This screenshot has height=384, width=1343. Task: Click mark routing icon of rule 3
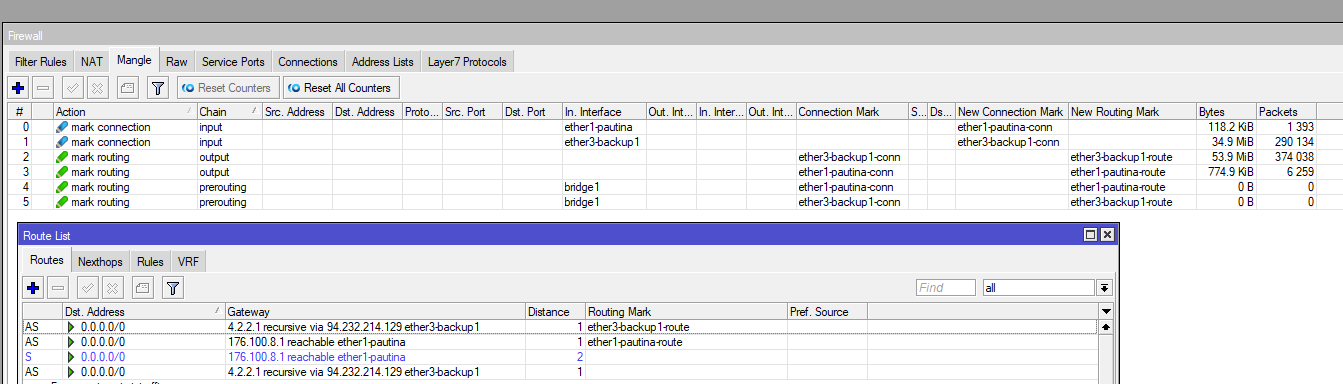[x=62, y=172]
